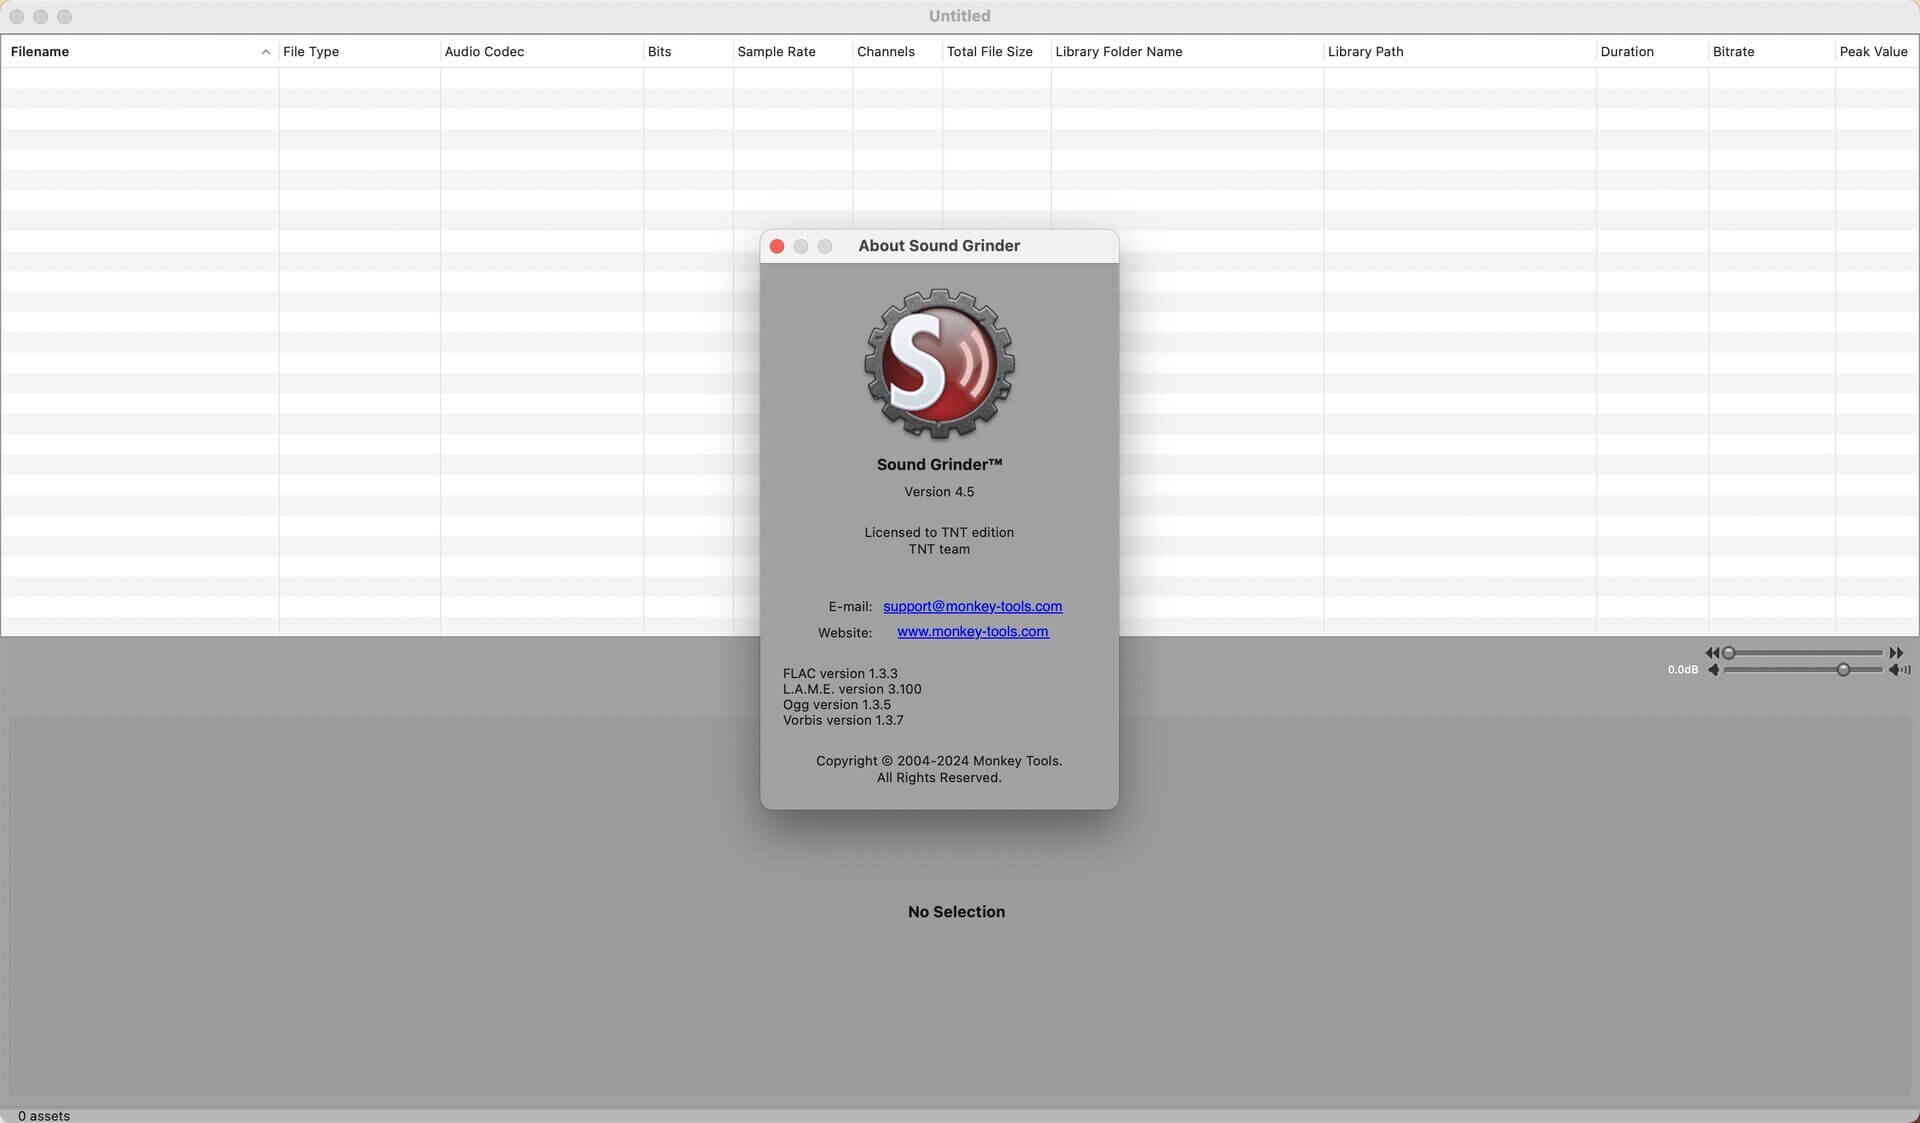This screenshot has height=1123, width=1920.
Task: Click the Sound Grinder gear logo
Action: tap(939, 364)
